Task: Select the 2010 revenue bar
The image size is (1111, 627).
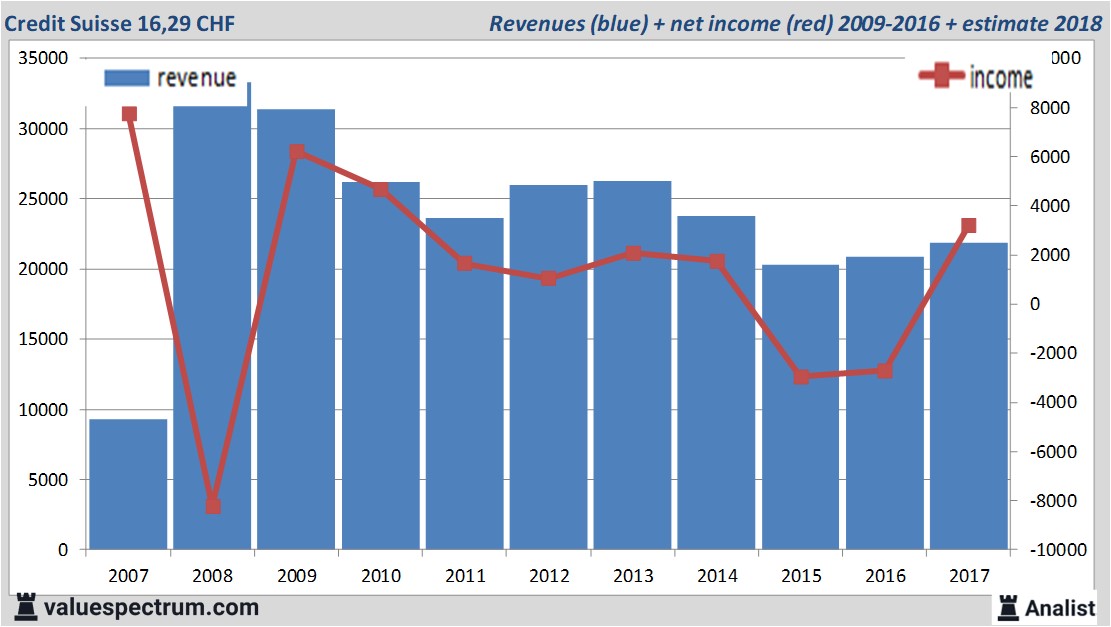Action: pos(380,366)
